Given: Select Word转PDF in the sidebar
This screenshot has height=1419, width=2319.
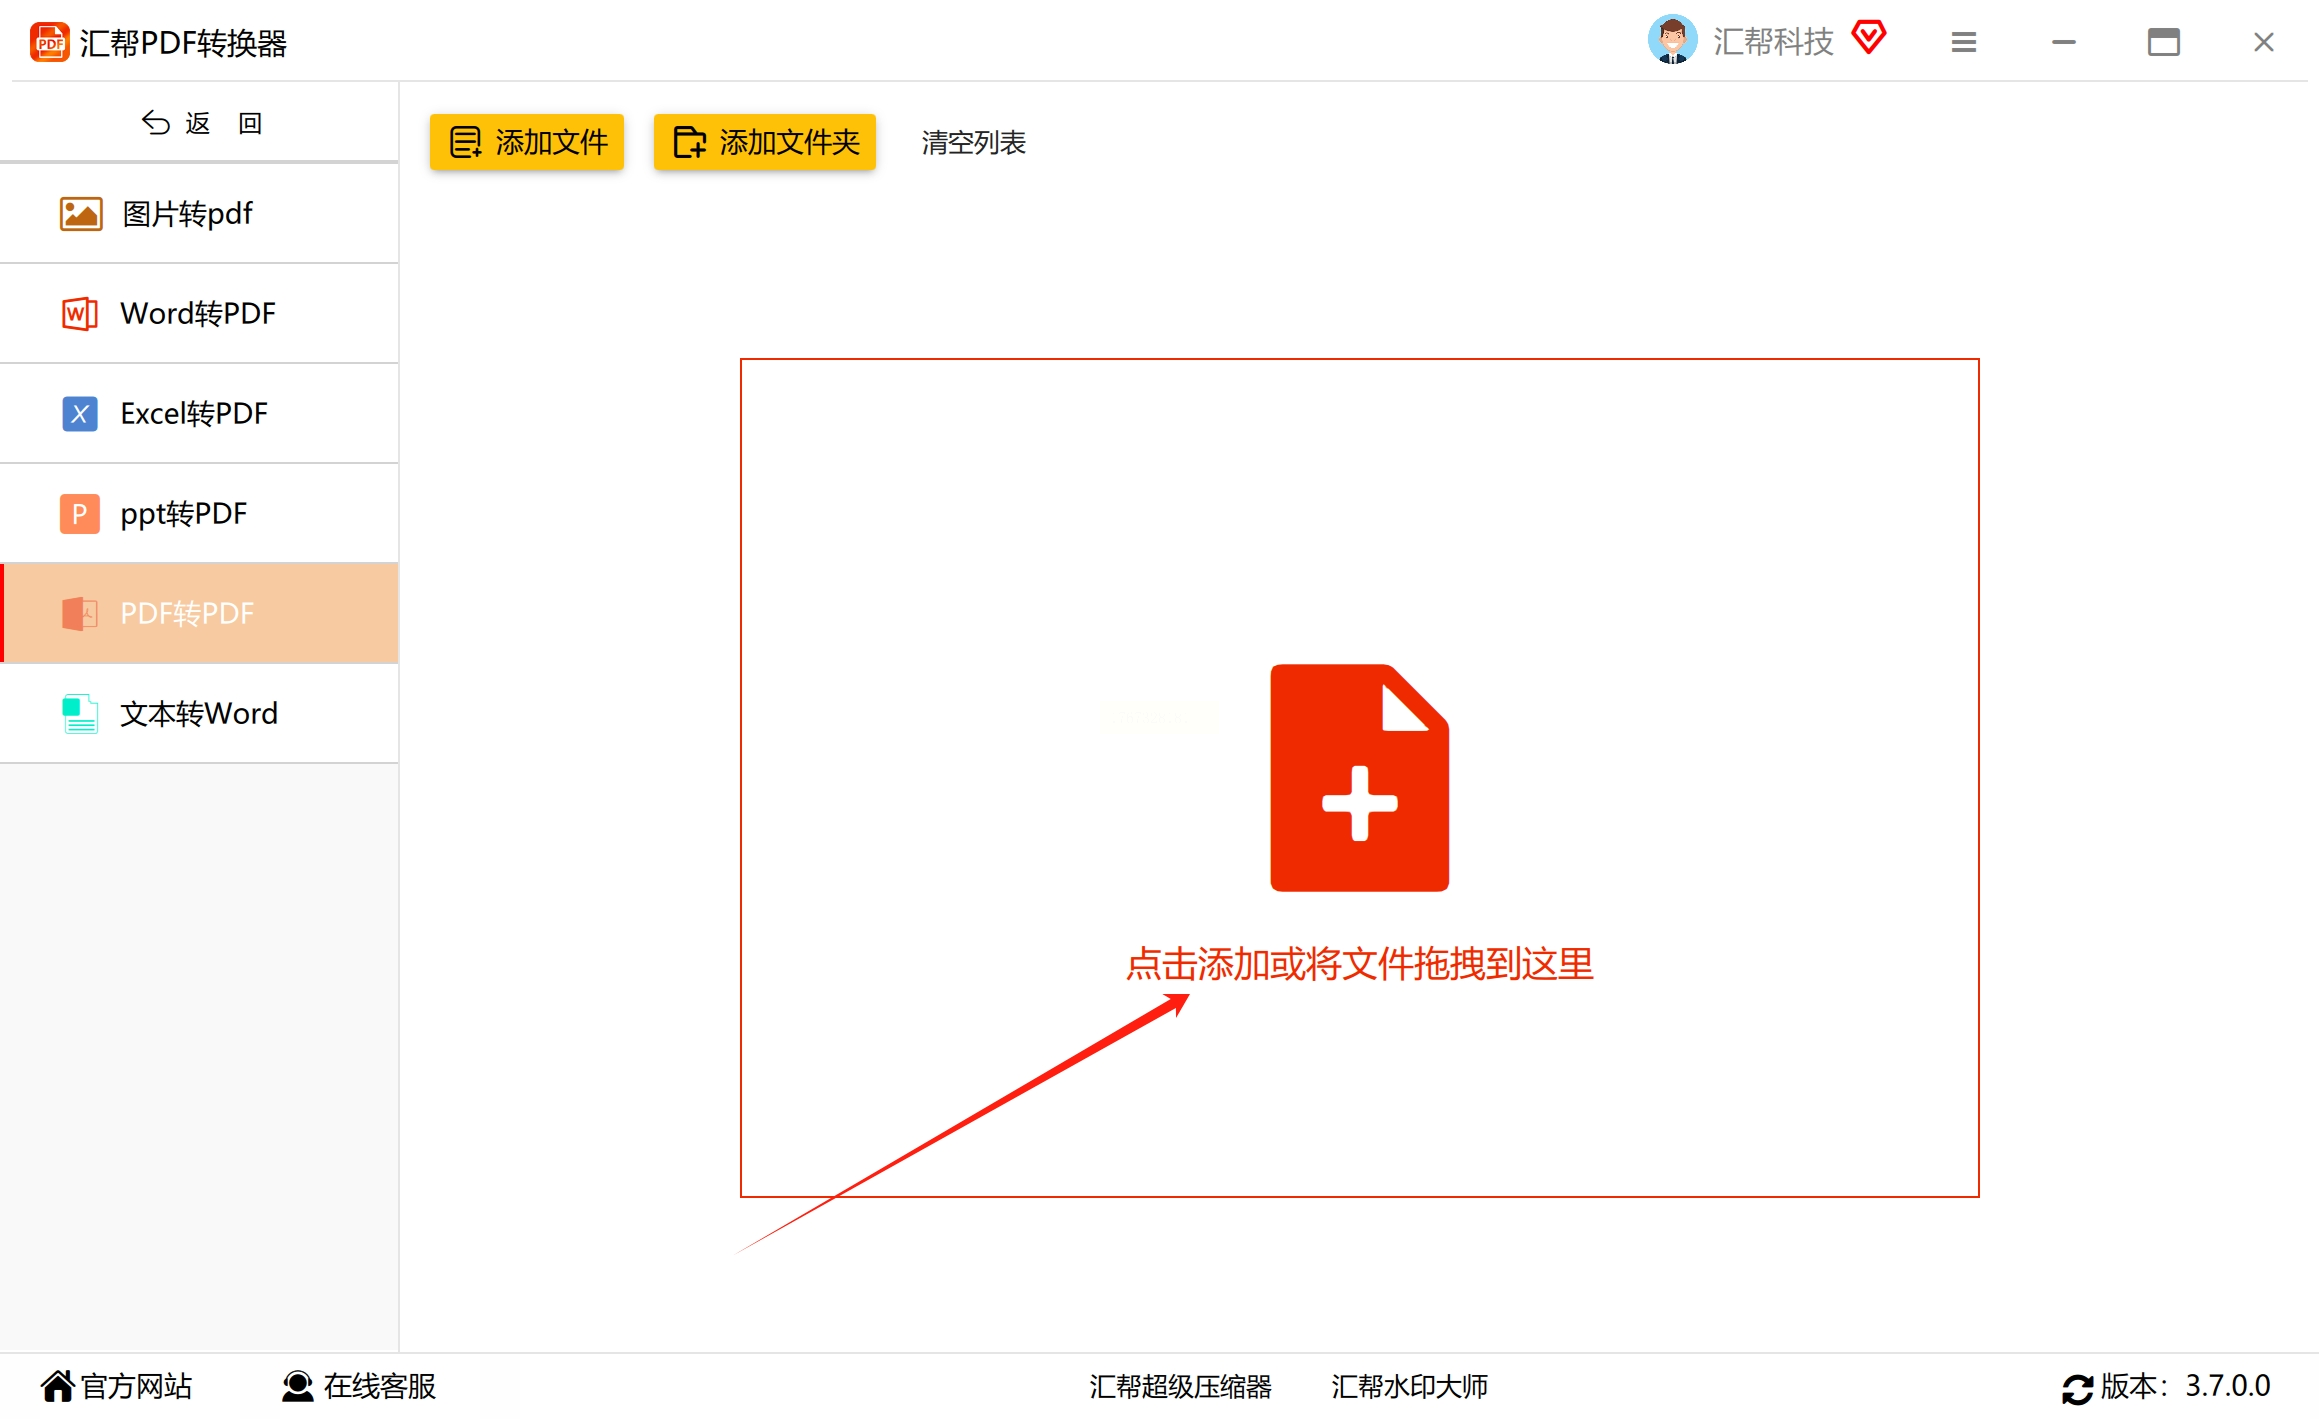Looking at the screenshot, I should point(199,314).
